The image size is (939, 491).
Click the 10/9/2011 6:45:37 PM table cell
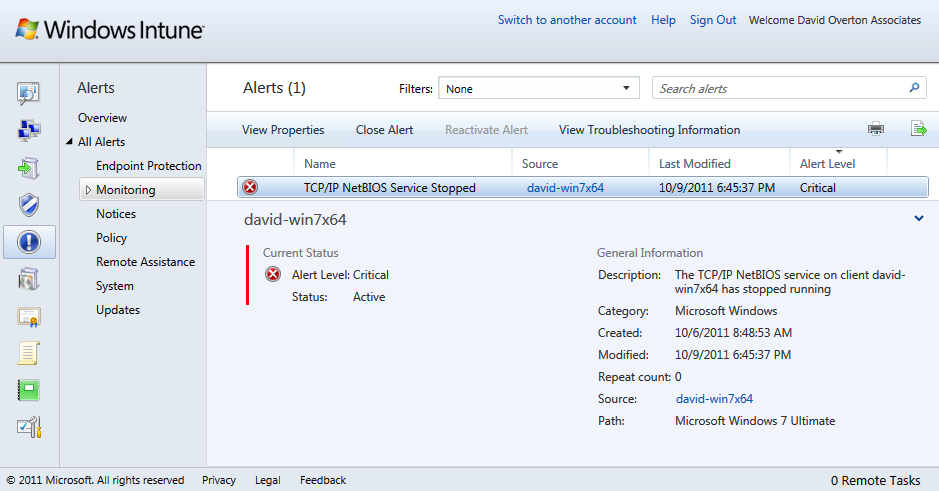717,188
